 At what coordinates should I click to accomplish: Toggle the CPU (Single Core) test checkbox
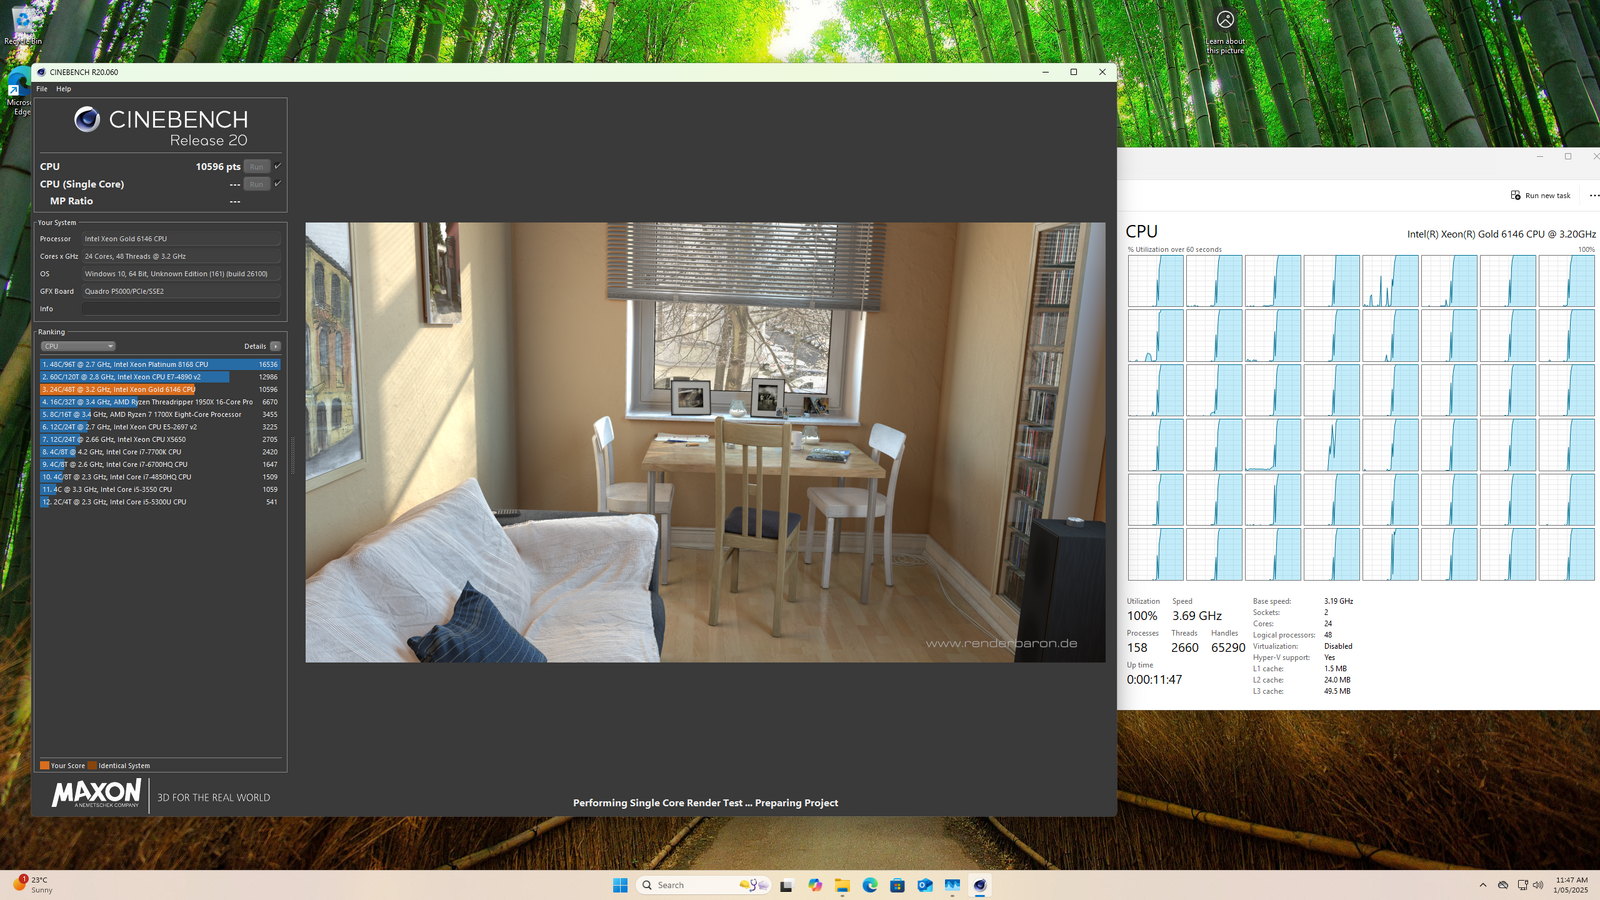click(278, 183)
